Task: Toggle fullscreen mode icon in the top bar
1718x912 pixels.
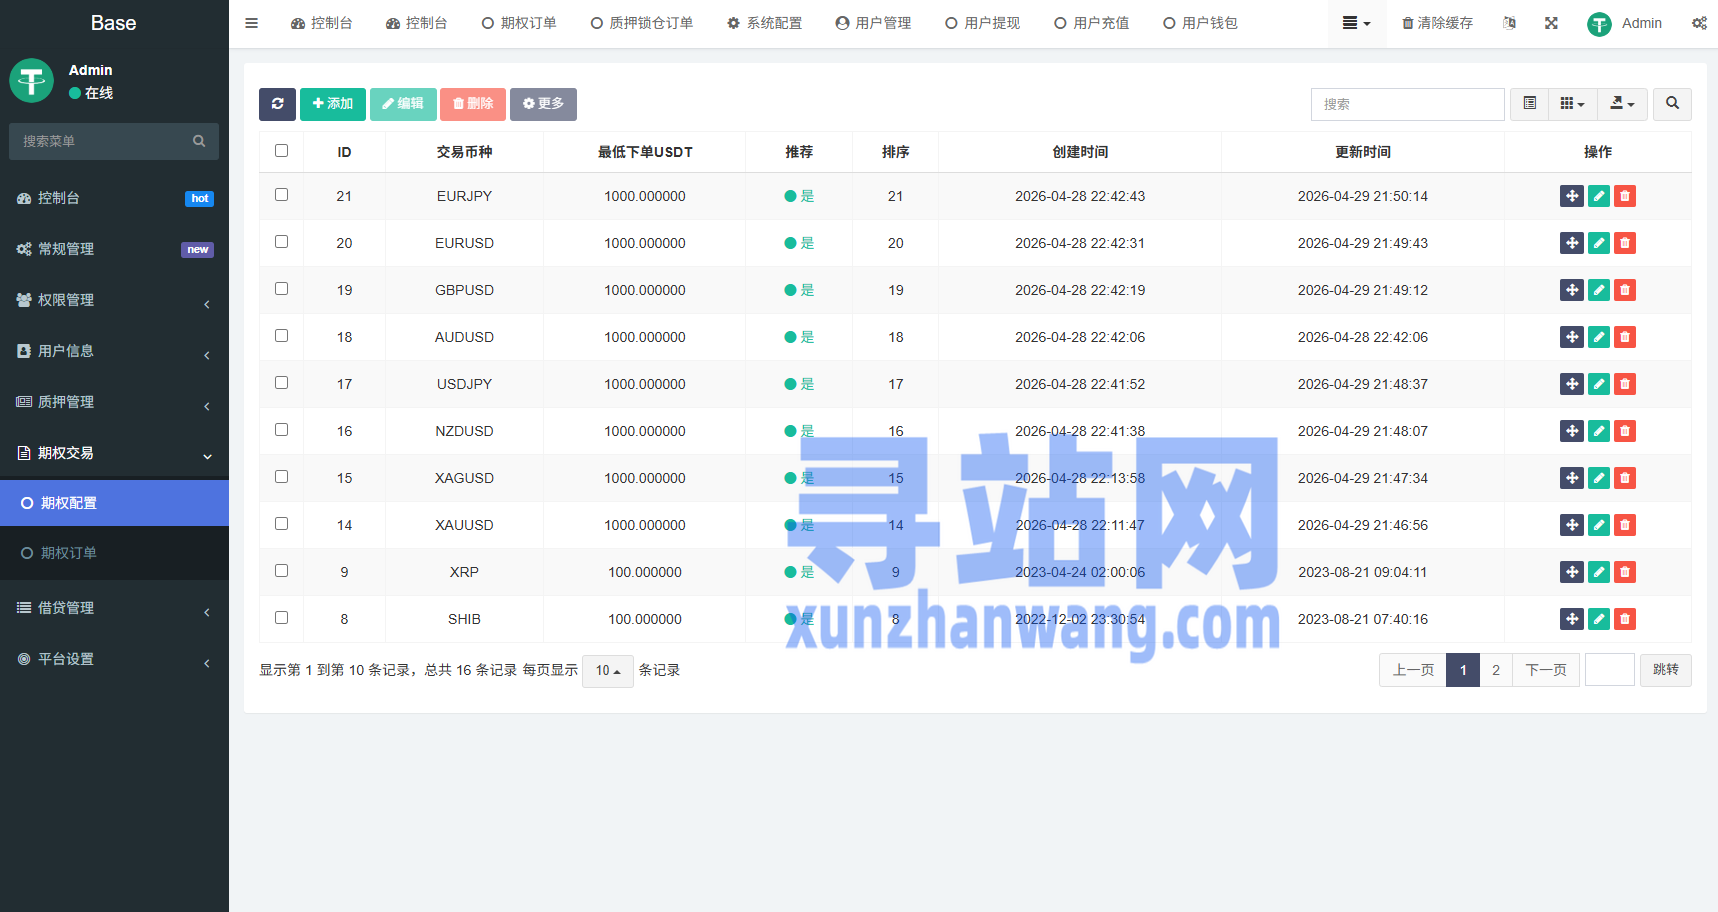Action: coord(1551,23)
